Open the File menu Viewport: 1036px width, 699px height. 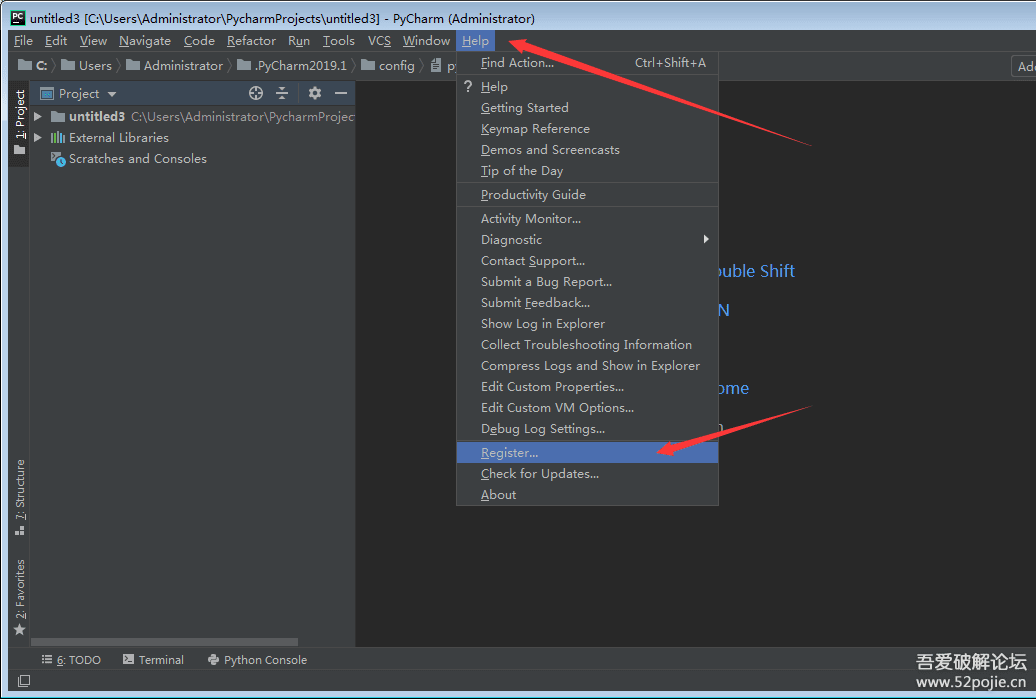coord(23,41)
